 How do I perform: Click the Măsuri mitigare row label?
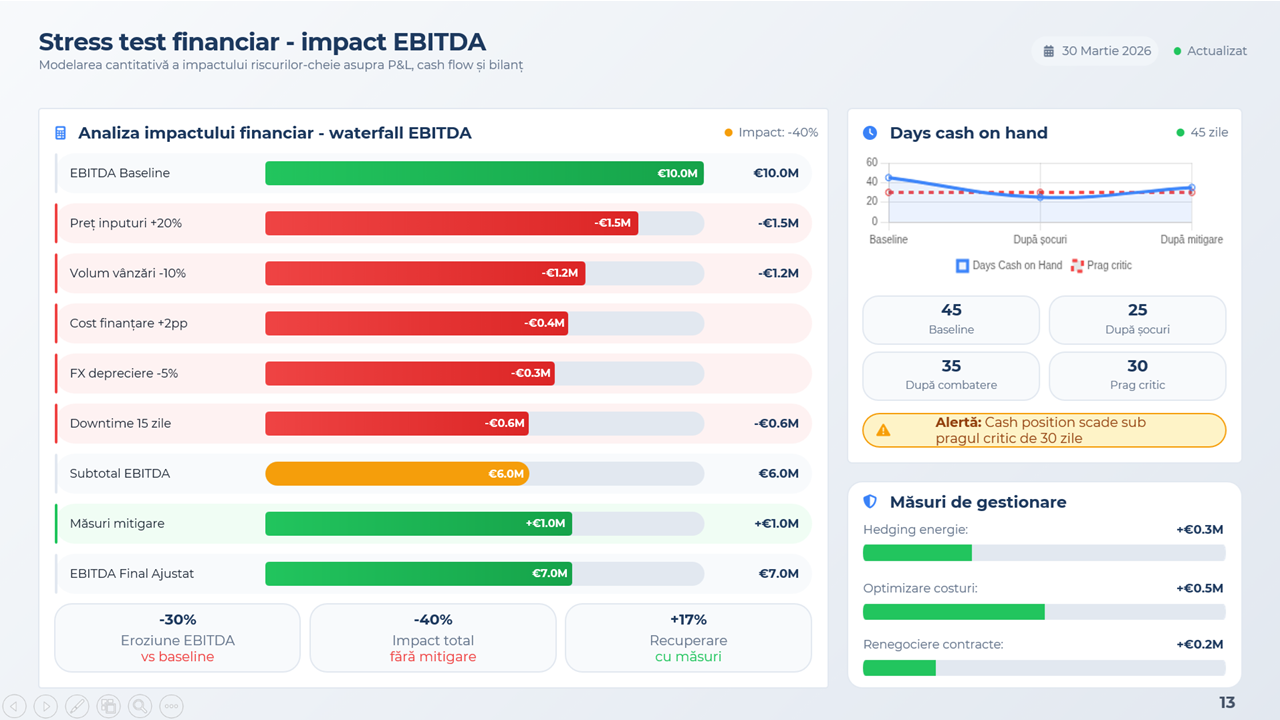pos(117,523)
